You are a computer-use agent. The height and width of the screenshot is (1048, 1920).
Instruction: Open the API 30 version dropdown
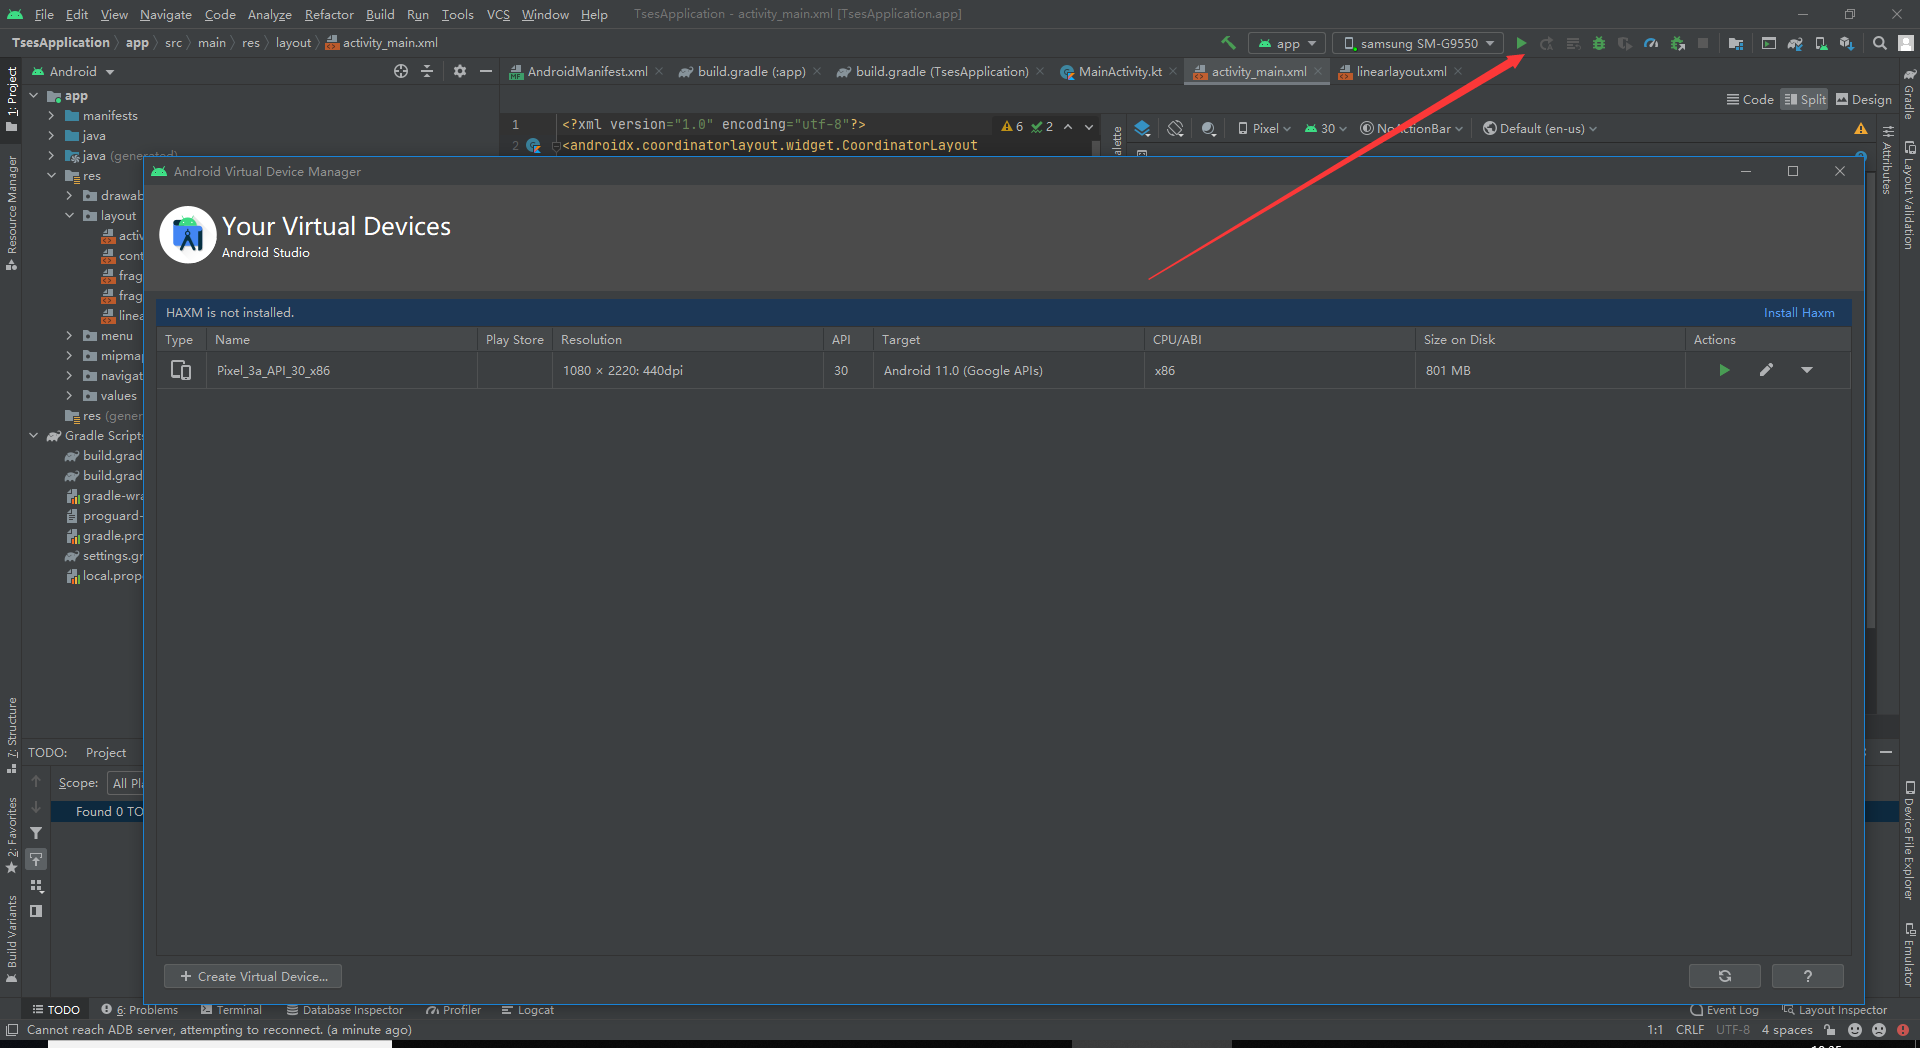1325,129
